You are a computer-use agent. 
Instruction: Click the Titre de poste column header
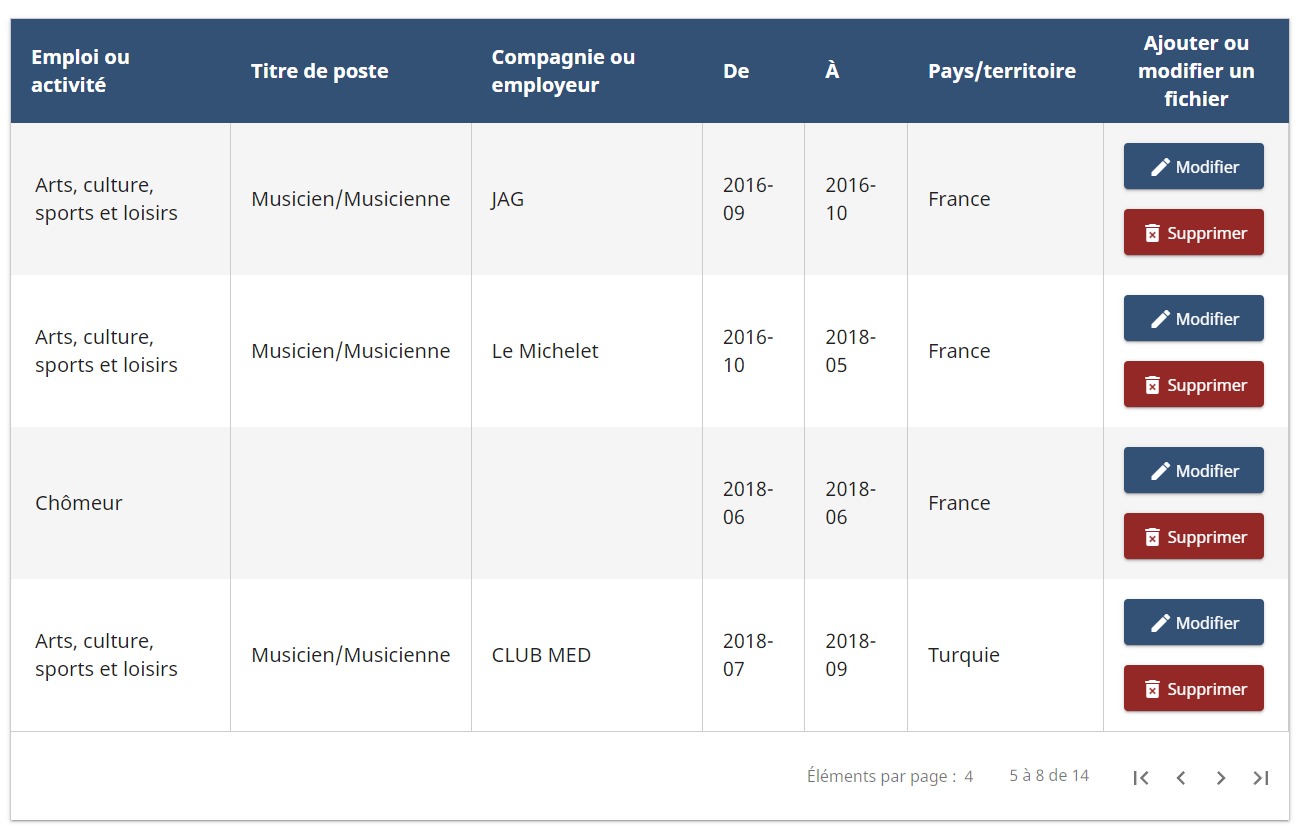320,71
